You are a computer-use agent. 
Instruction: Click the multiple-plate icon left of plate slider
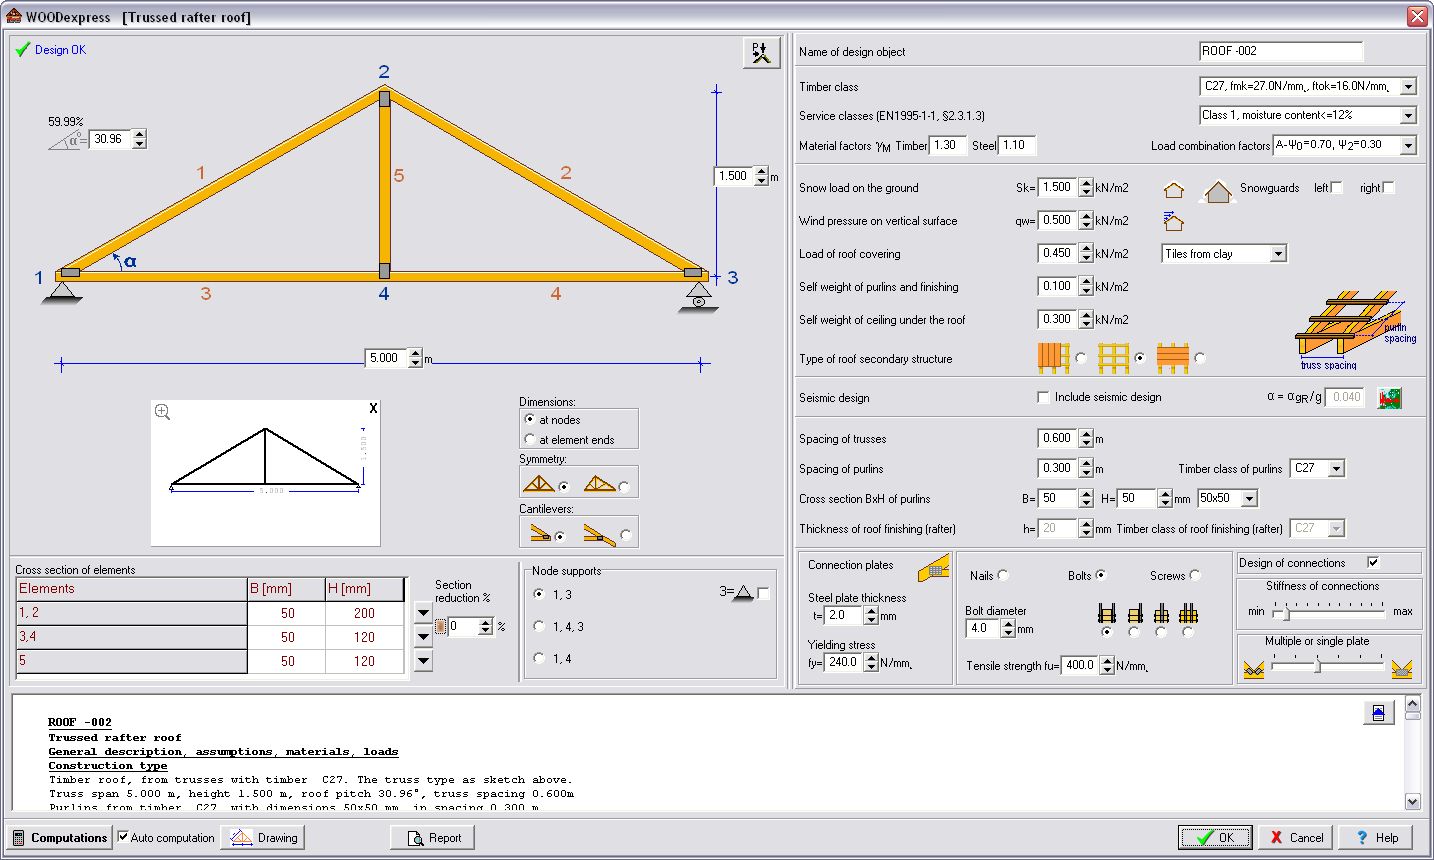click(1253, 669)
